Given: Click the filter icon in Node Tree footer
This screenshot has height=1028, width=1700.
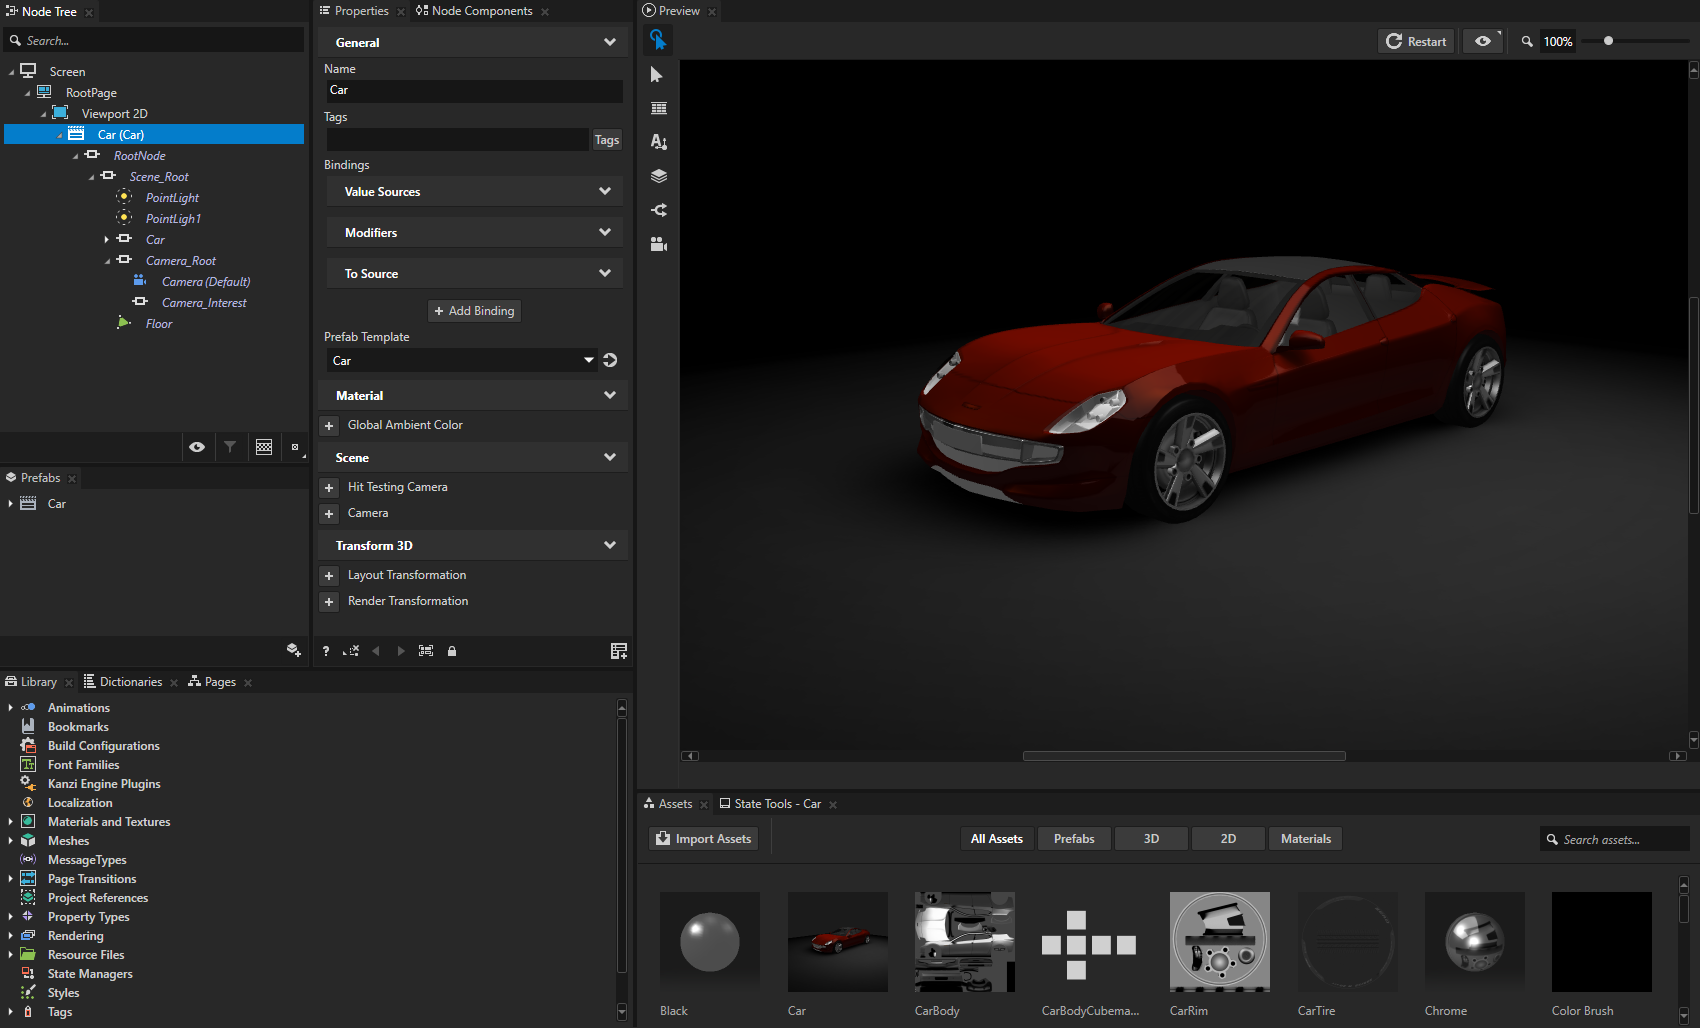Looking at the screenshot, I should pyautogui.click(x=231, y=447).
